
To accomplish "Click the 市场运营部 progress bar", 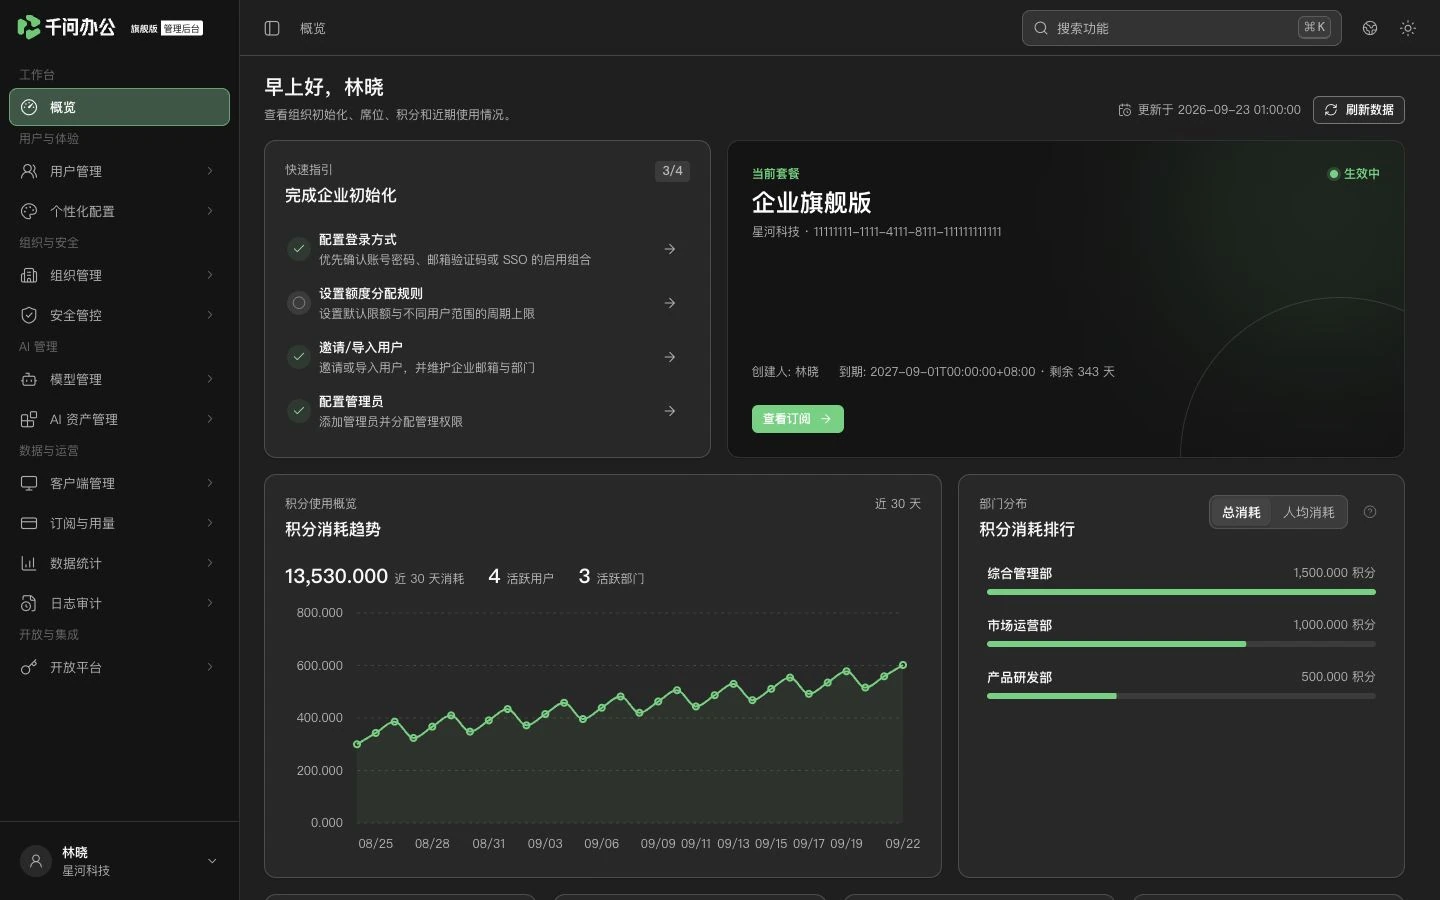I will point(1181,644).
